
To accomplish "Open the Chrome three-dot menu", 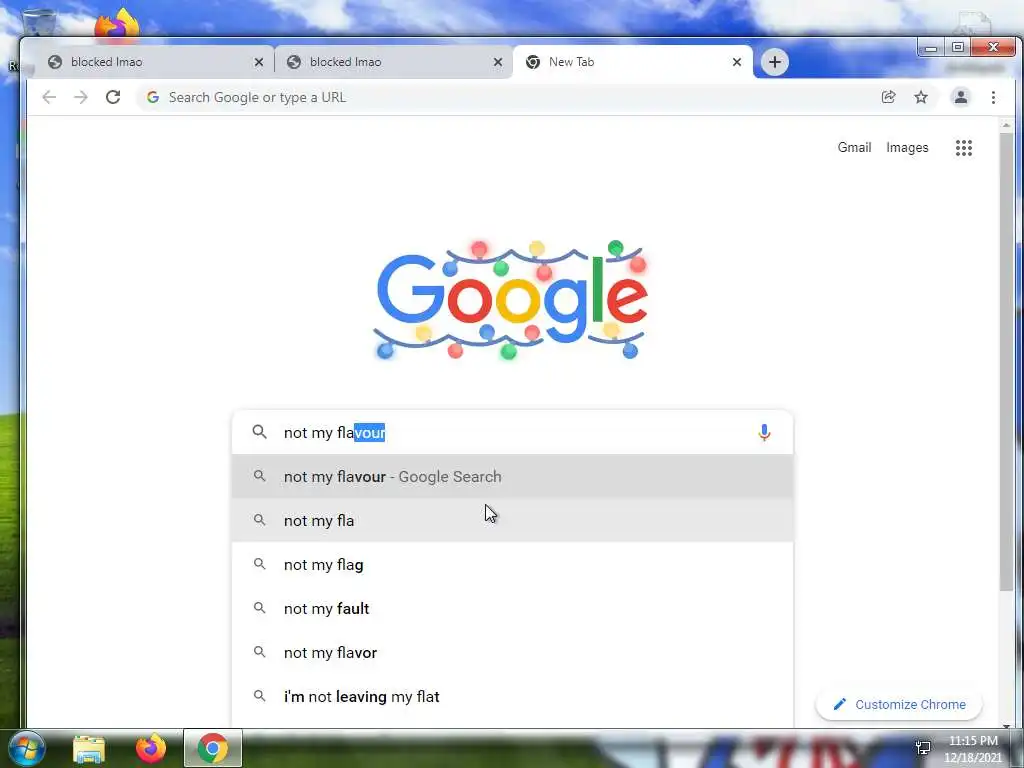I will [993, 97].
